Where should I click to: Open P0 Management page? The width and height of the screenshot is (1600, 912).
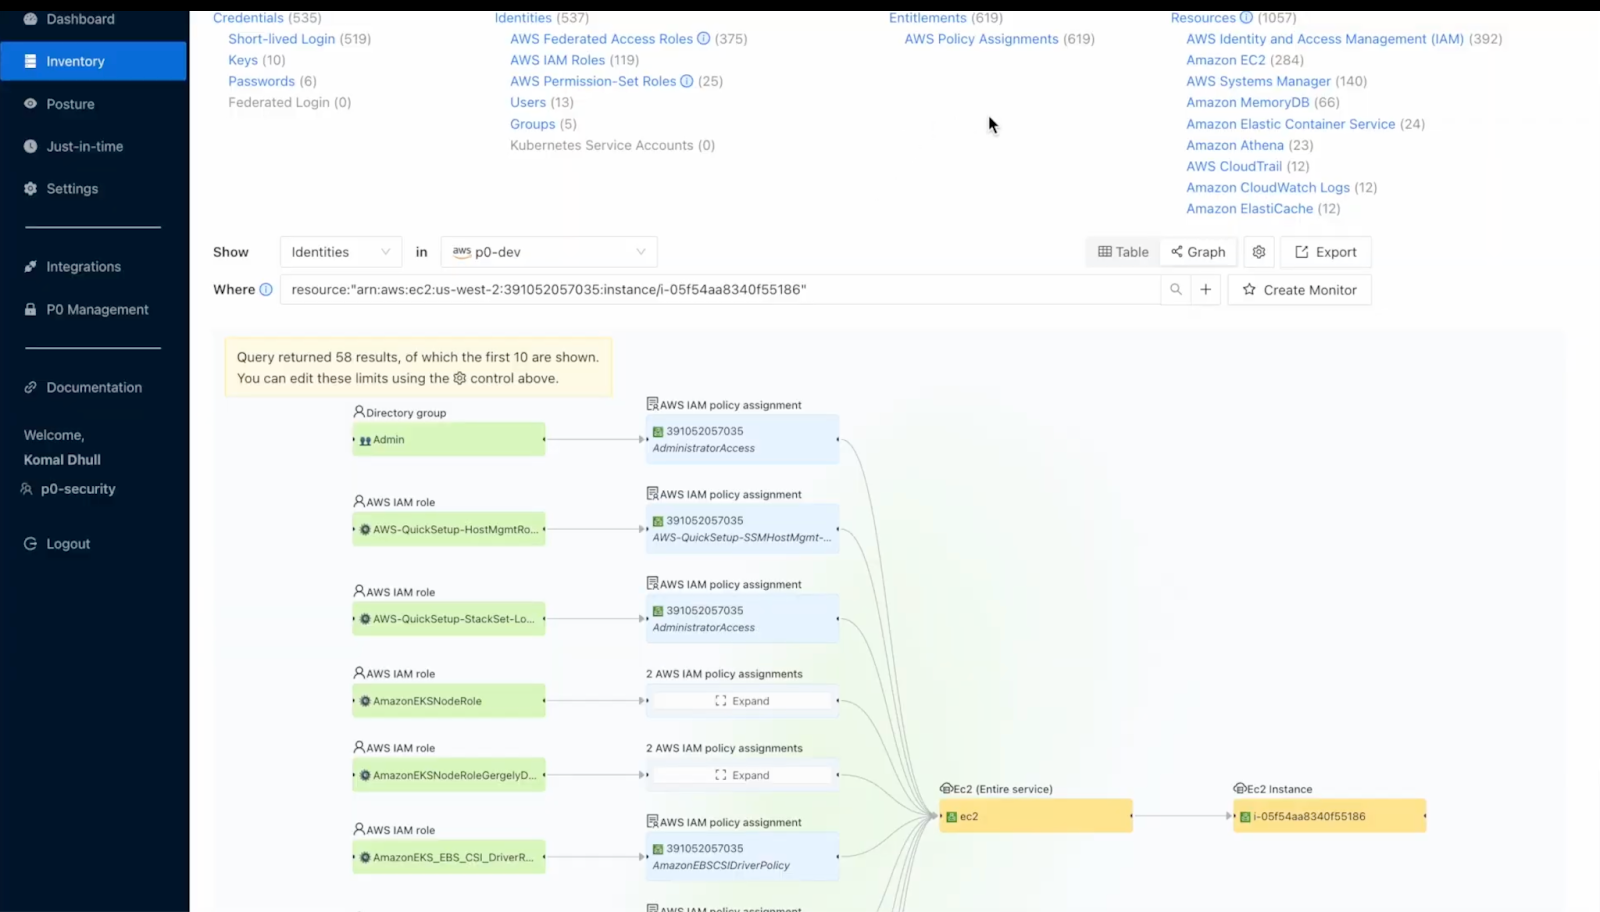coord(97,310)
